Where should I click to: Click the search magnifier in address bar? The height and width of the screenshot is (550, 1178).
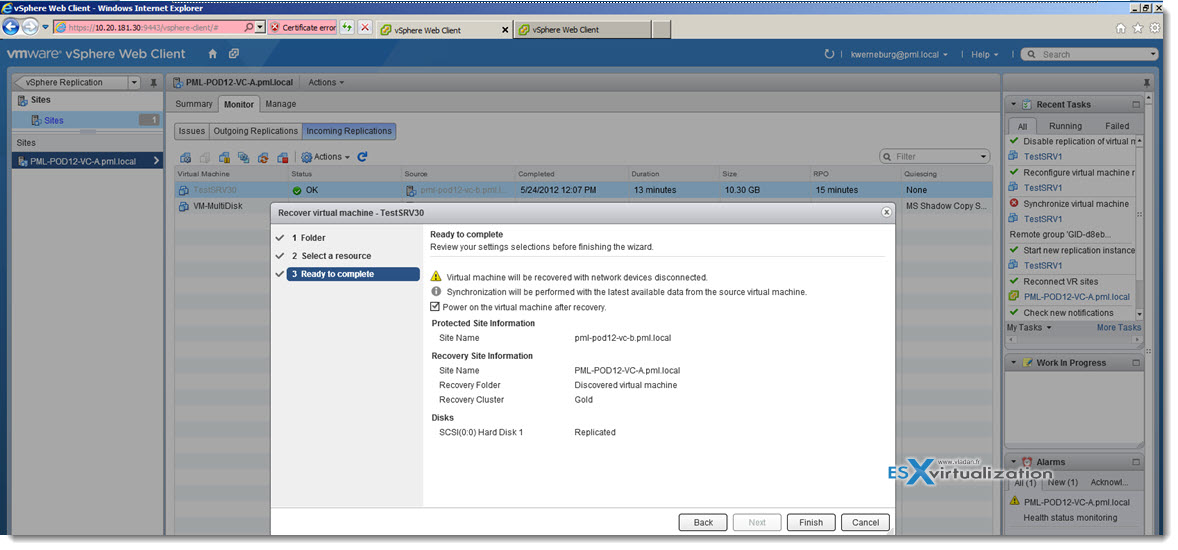[249, 28]
